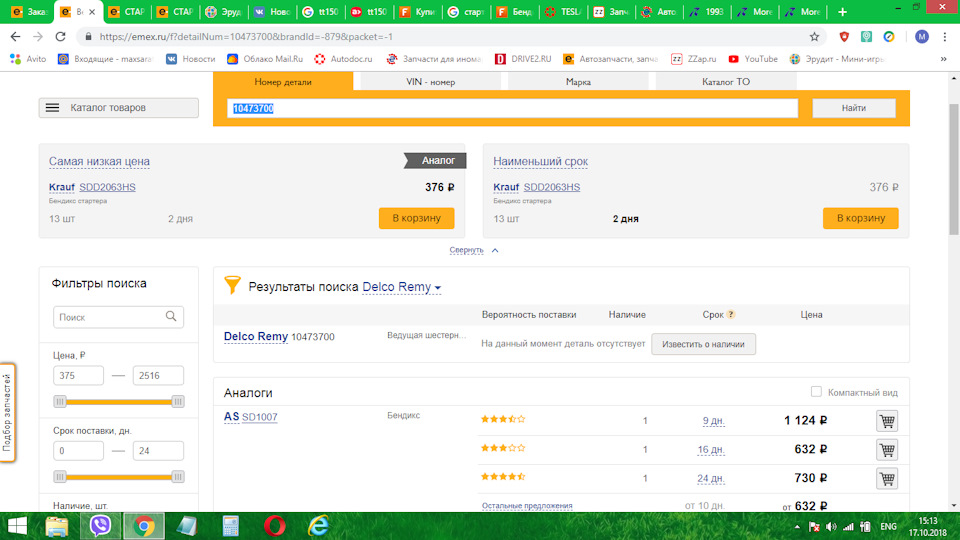Switch to the Каталог ТО tab

point(726,81)
